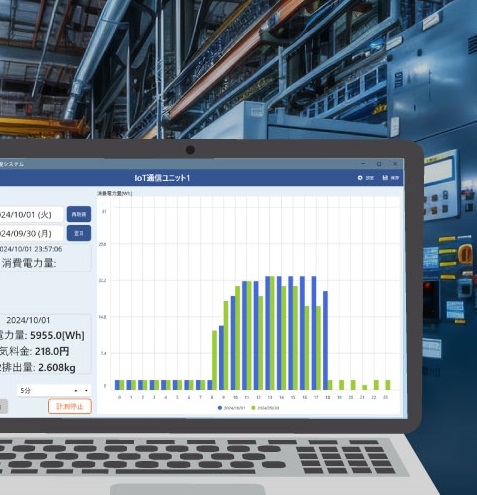
Task: Select the 2024/10/01 (火) date field
Action: coord(31,214)
